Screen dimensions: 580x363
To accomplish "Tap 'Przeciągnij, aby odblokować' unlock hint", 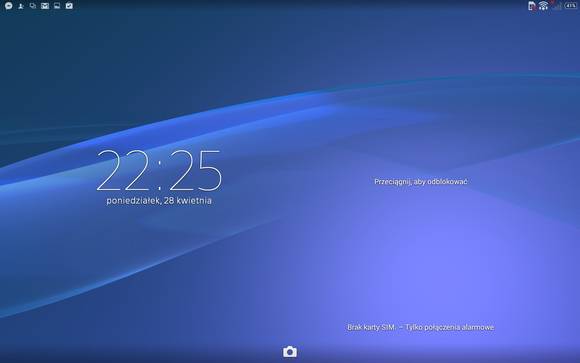I will tap(421, 182).
